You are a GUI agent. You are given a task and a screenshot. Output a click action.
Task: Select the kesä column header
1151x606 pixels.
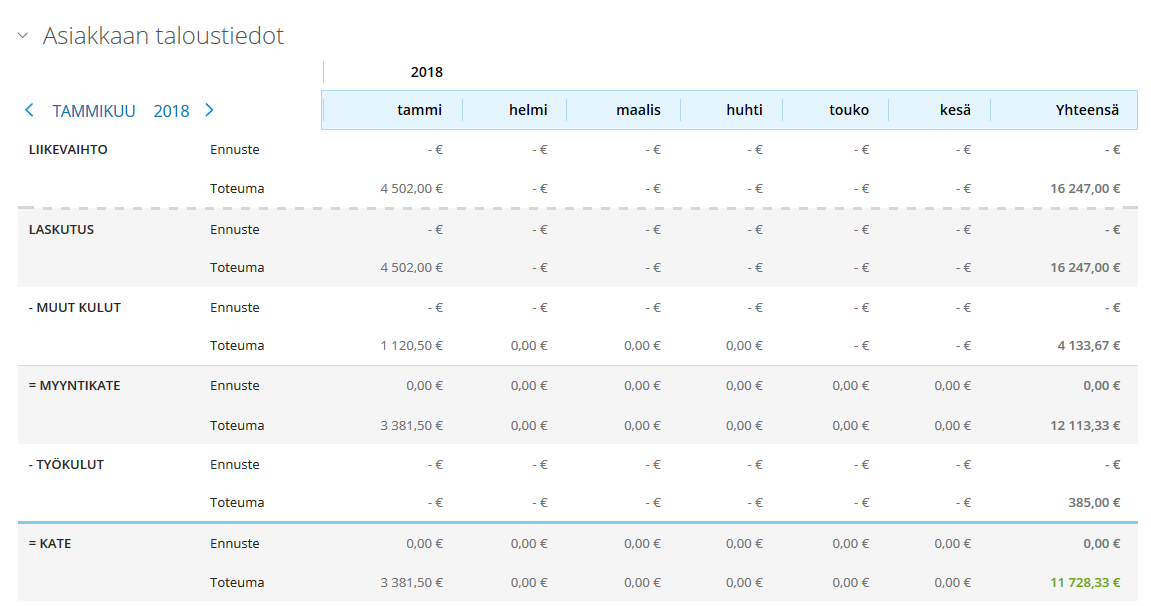955,110
